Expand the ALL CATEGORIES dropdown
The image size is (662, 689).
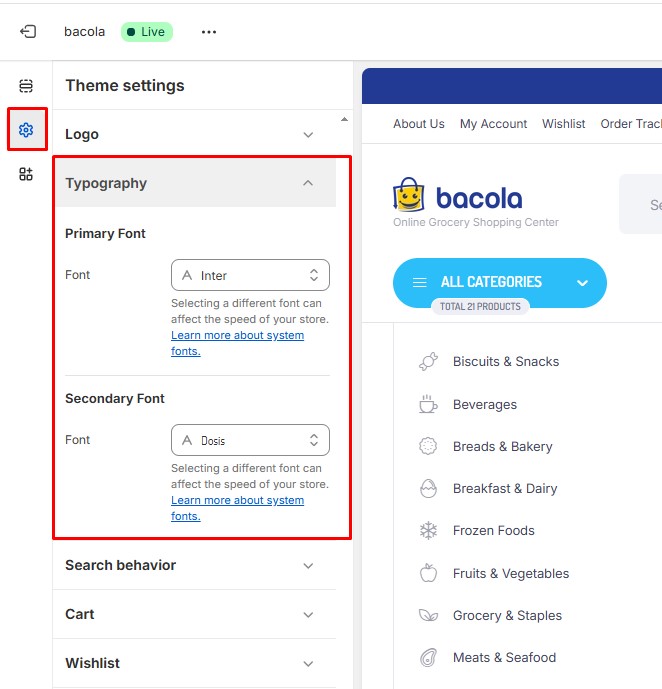click(x=500, y=283)
